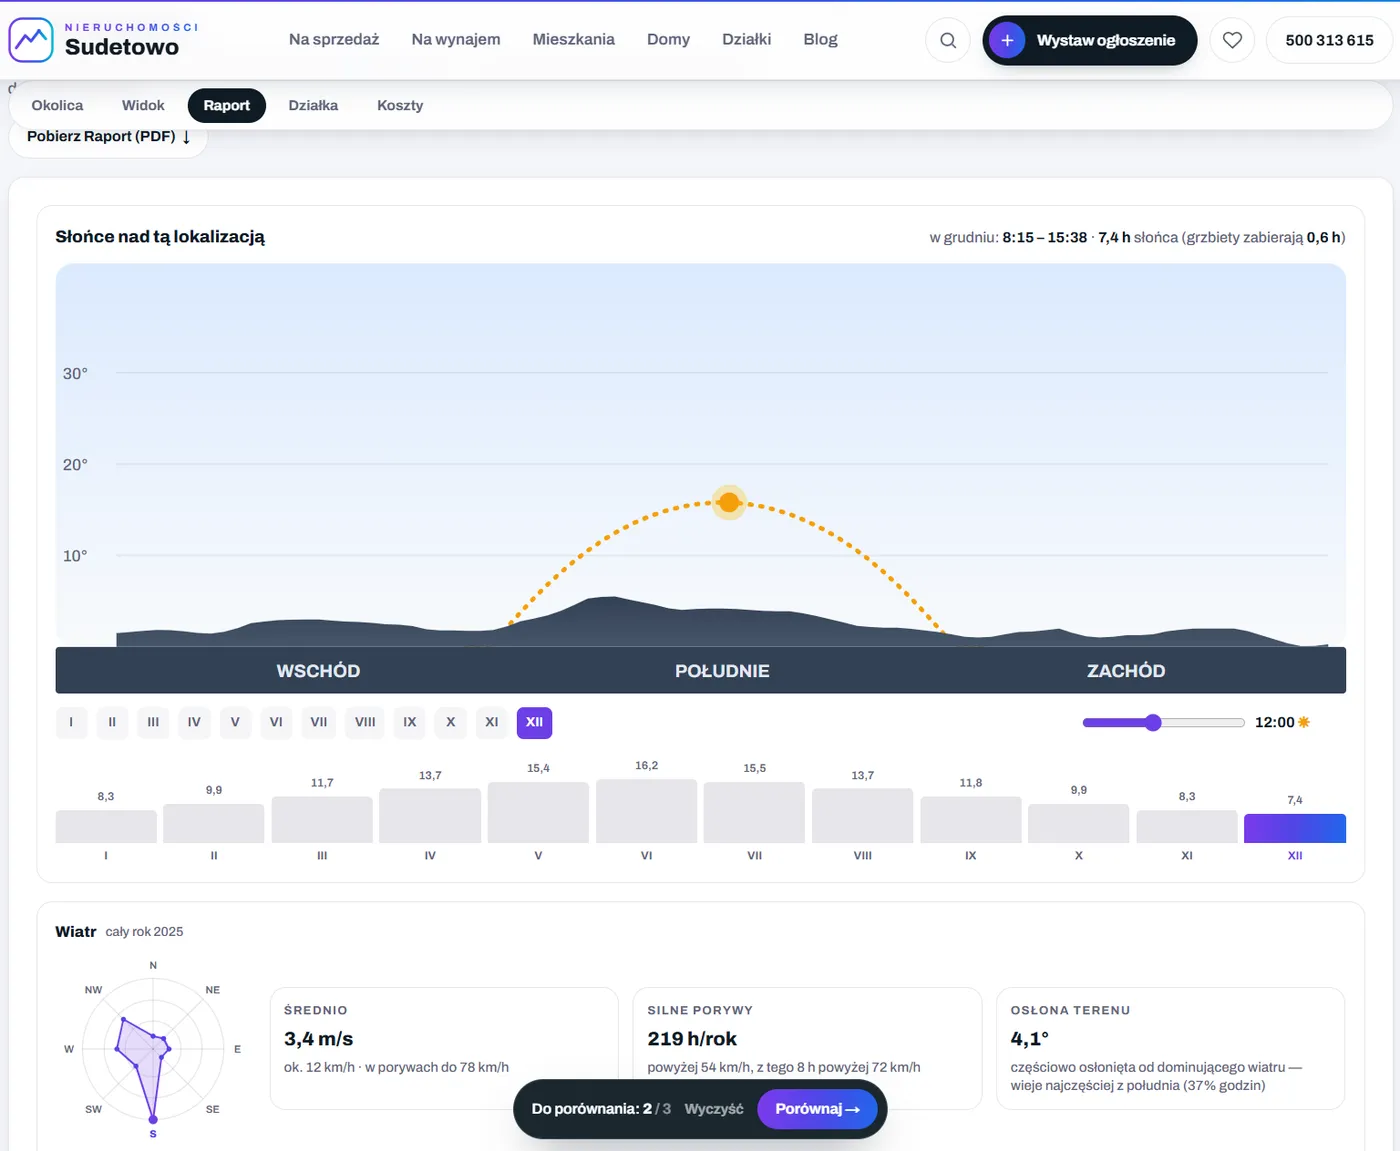Open the Działka tab
This screenshot has width=1400, height=1151.
click(313, 105)
